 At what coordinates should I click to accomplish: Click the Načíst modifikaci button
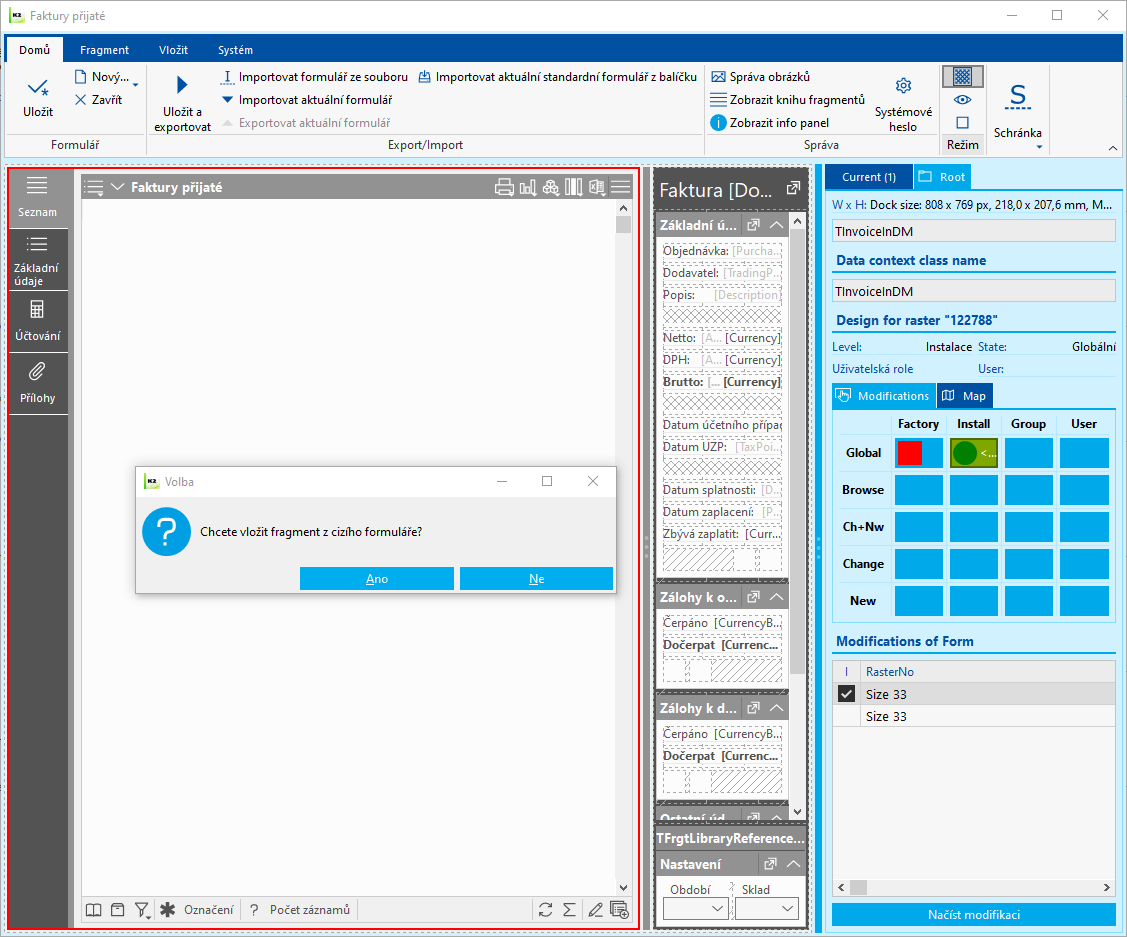click(973, 914)
